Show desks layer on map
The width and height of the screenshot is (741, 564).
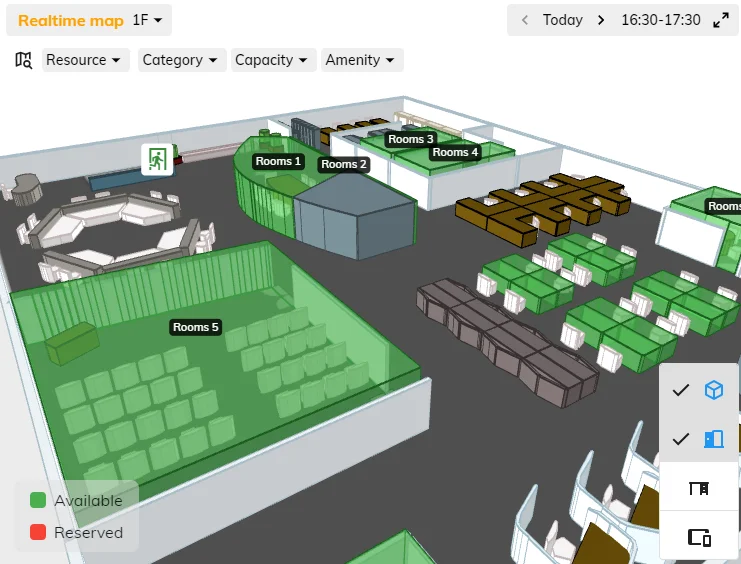point(699,488)
